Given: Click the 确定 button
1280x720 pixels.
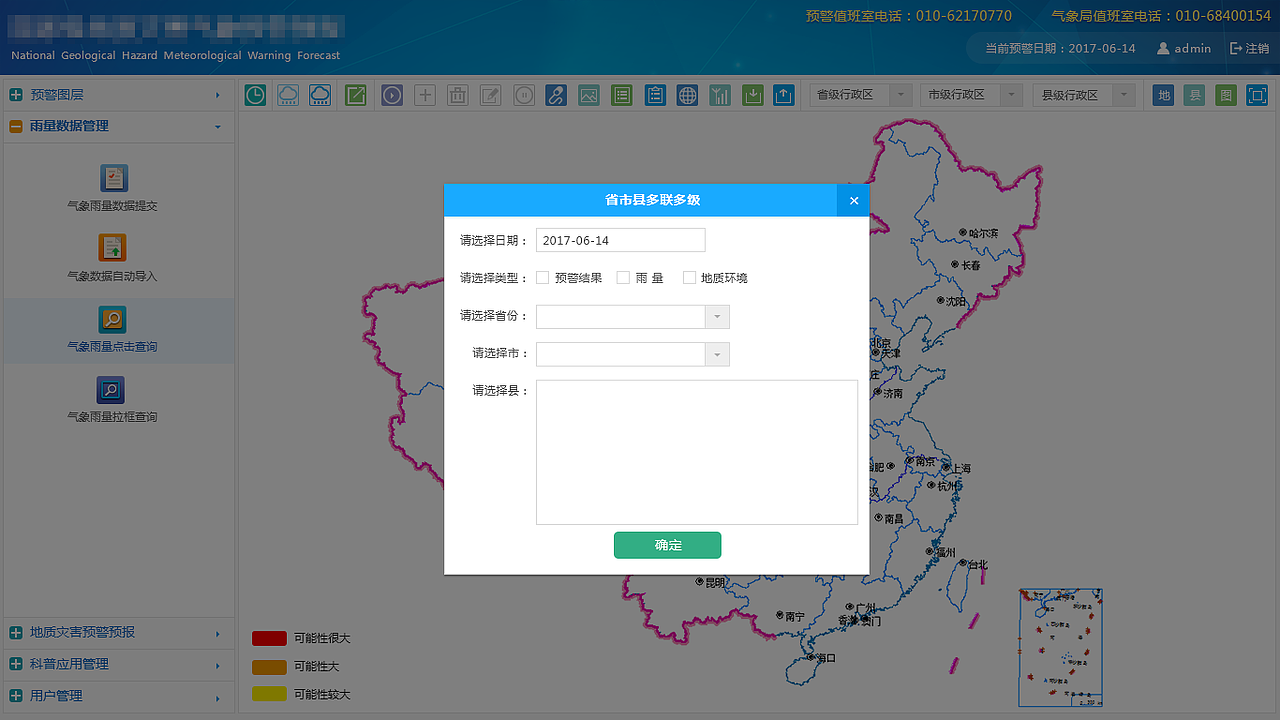Looking at the screenshot, I should [667, 545].
